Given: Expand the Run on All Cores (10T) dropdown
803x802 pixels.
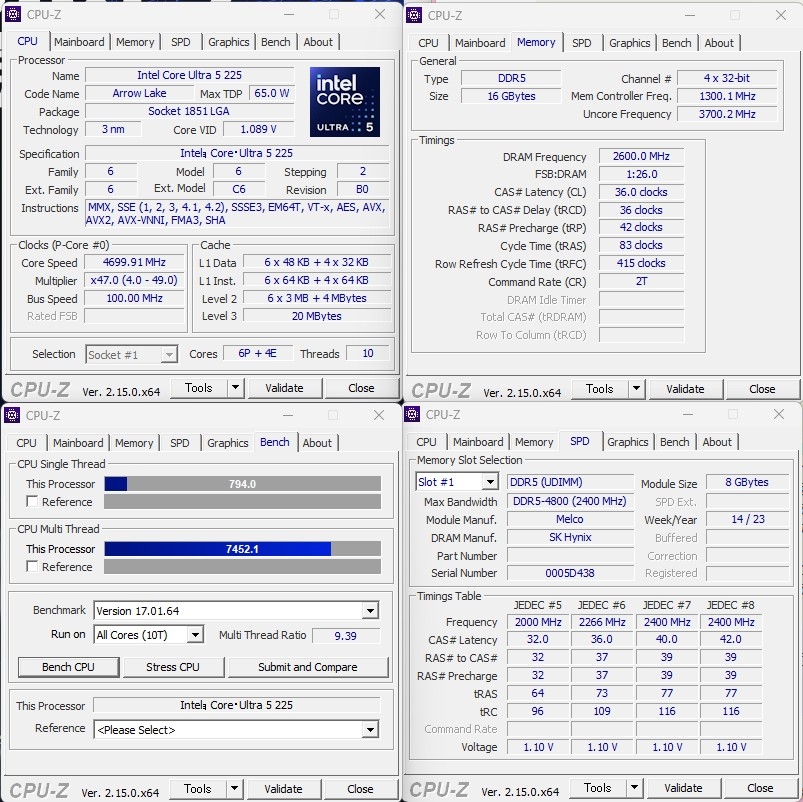Looking at the screenshot, I should click(195, 635).
